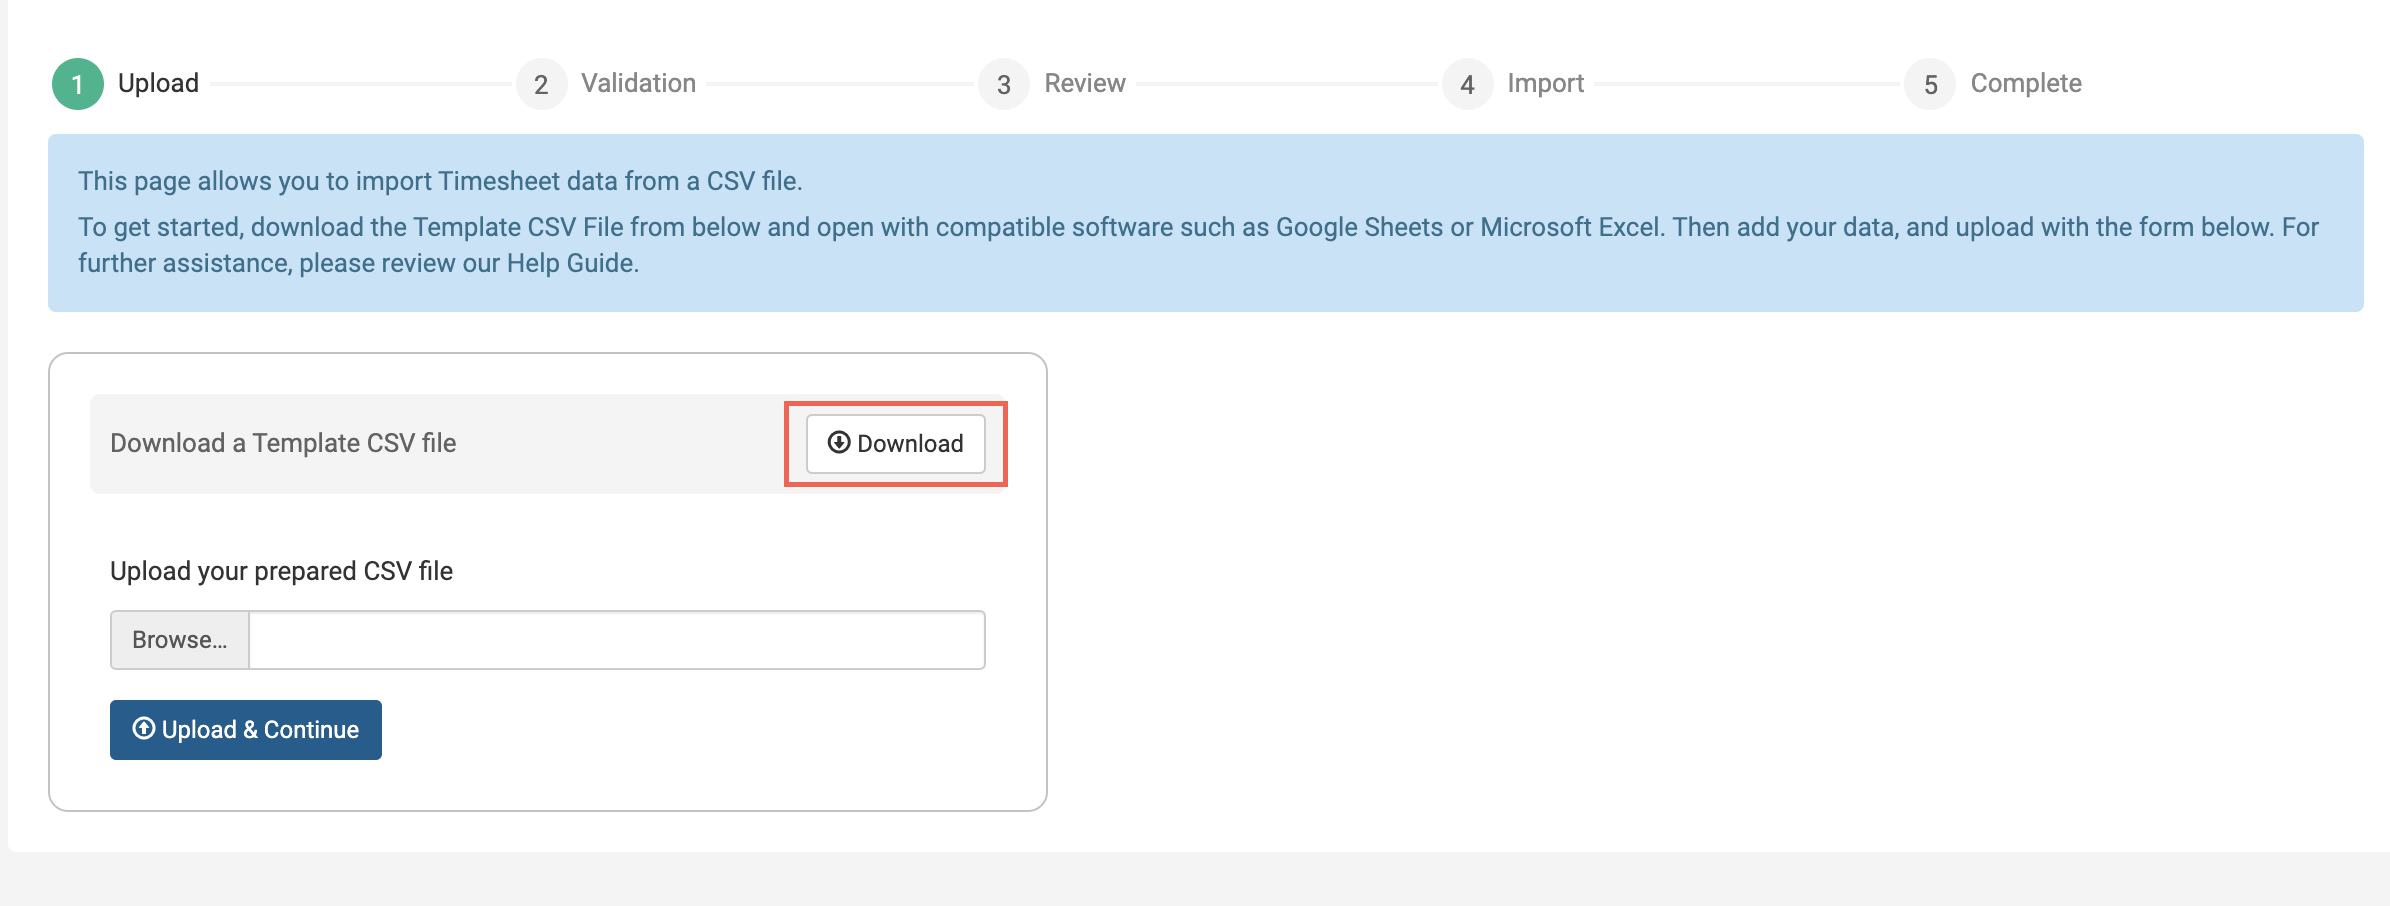Select the Upload step label text
The image size is (2390, 906).
158,83
